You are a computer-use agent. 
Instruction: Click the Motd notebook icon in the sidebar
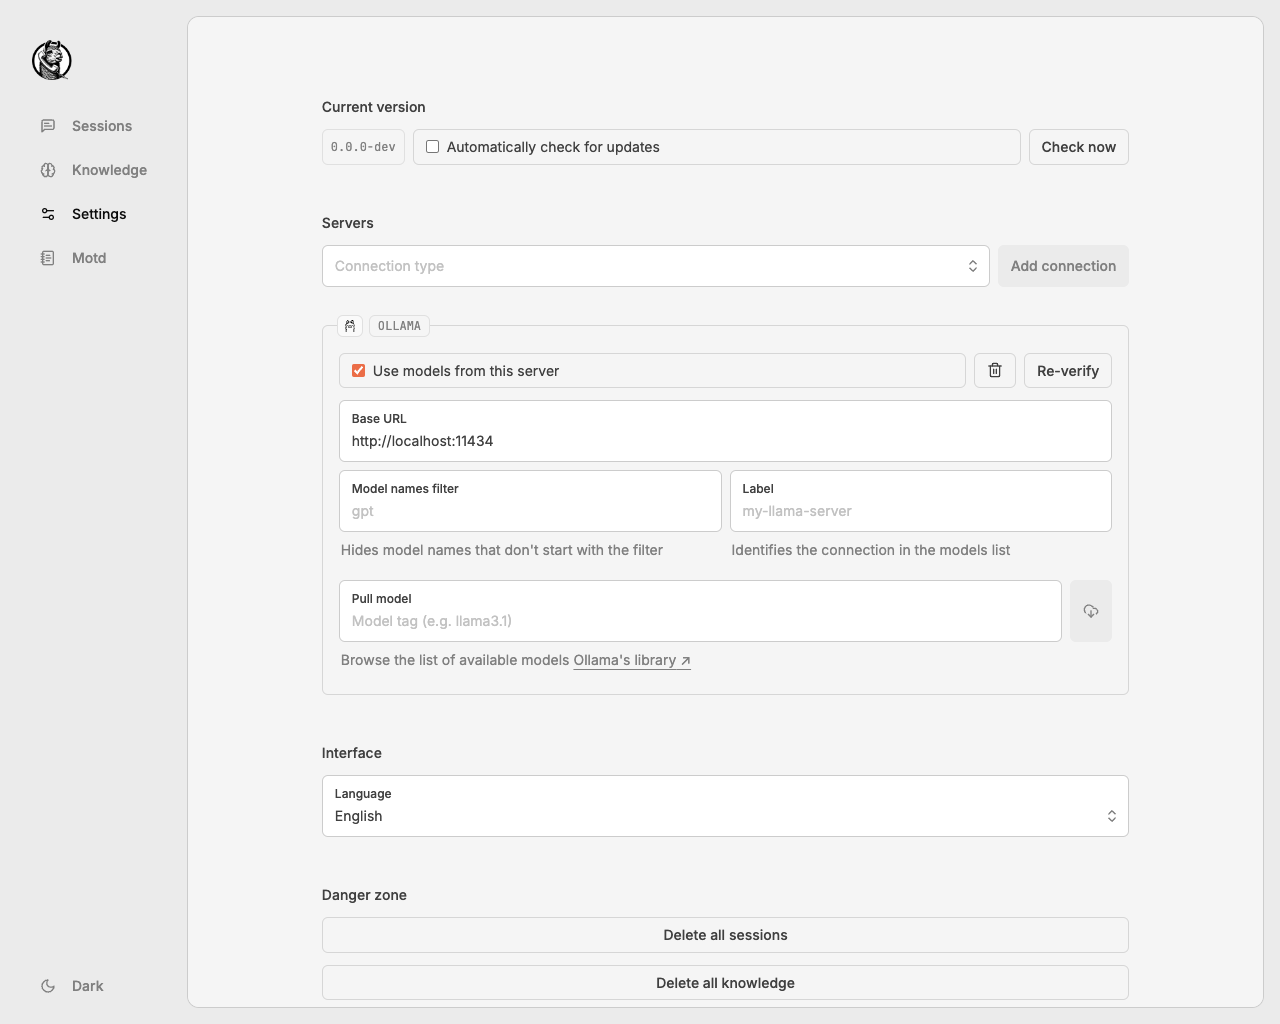(x=48, y=258)
